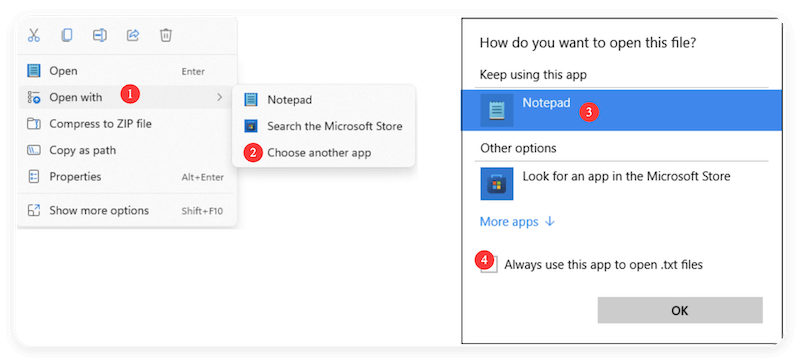
Task: Check Always use this app for .txt files
Action: coord(489,265)
